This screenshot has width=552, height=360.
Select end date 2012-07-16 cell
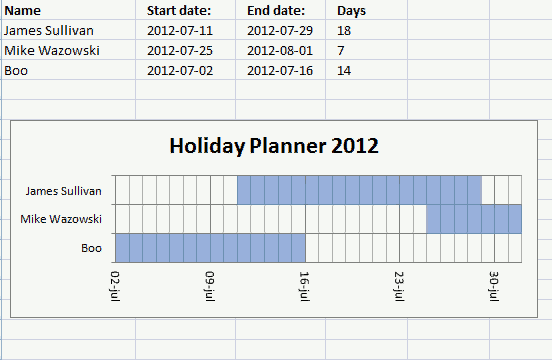click(x=281, y=70)
